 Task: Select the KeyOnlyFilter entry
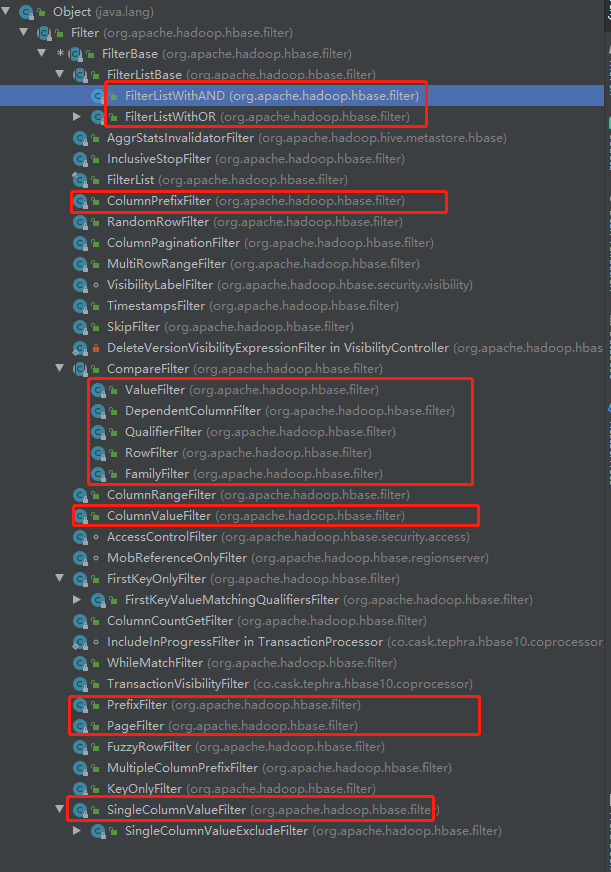click(x=144, y=789)
